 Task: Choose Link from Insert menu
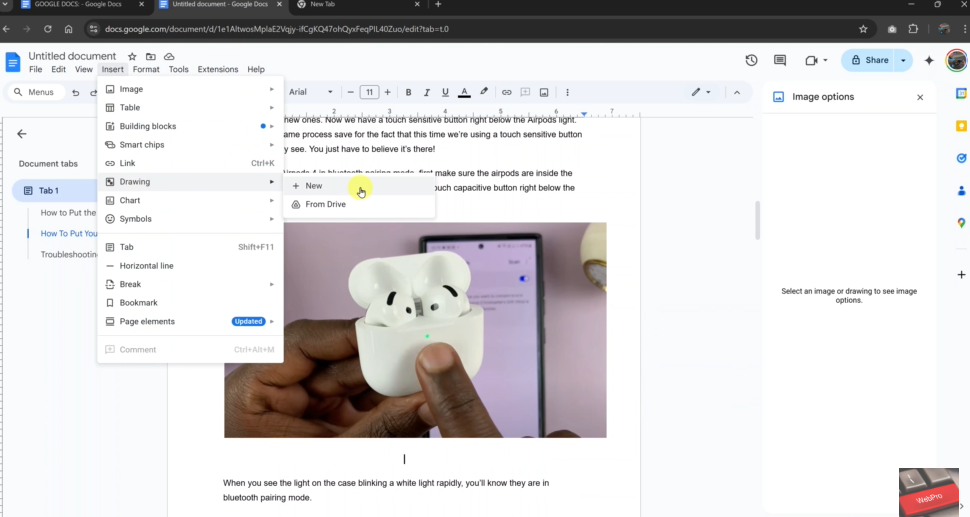pyautogui.click(x=191, y=163)
